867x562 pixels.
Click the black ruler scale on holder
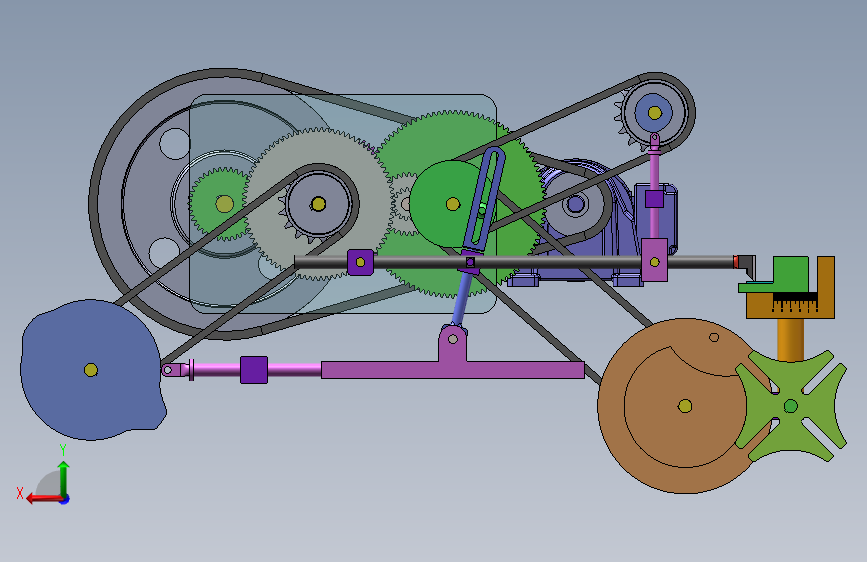[x=795, y=303]
